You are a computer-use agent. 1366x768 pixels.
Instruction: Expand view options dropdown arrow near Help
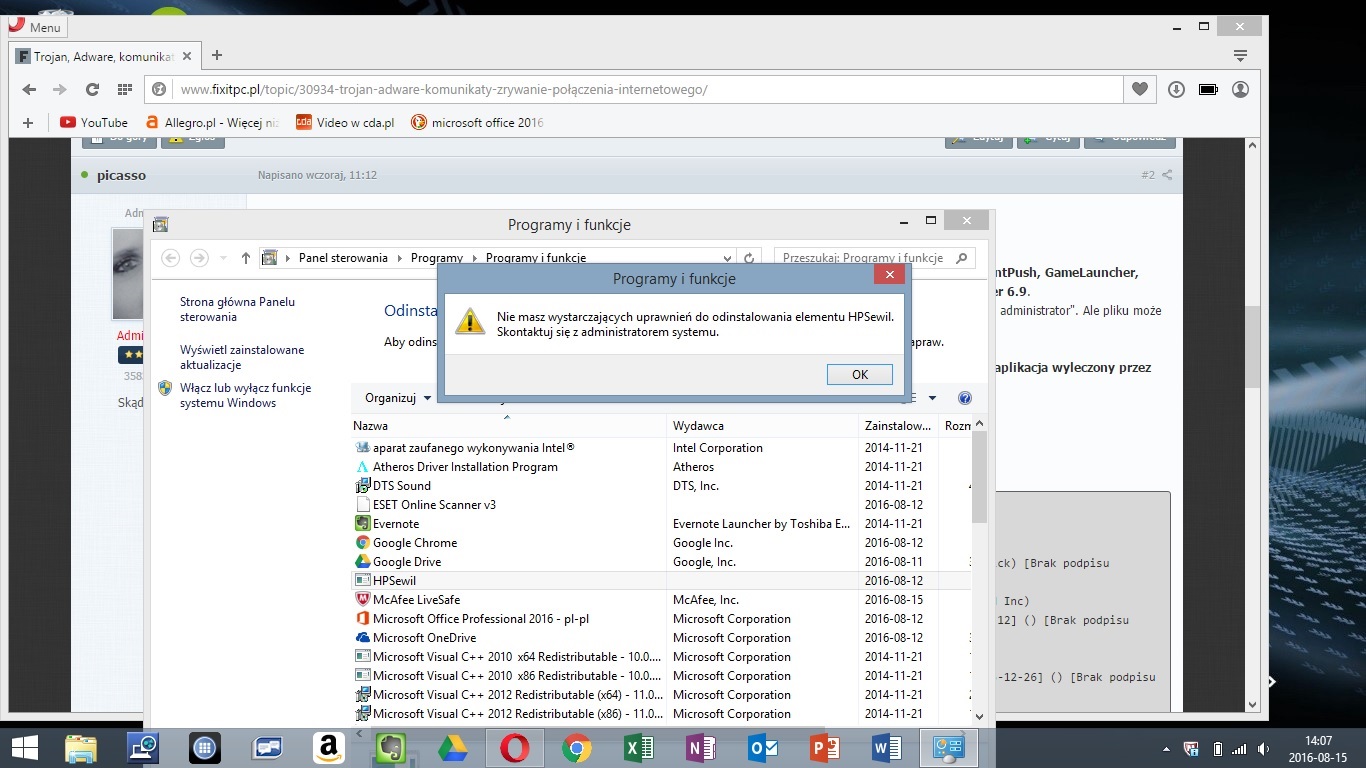[x=932, y=397]
